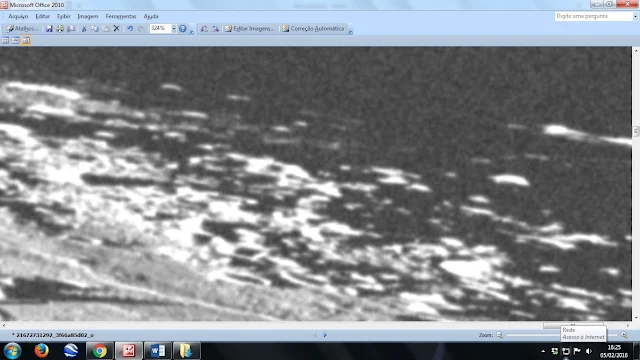Show hidden system tray icons arrow

click(x=543, y=351)
